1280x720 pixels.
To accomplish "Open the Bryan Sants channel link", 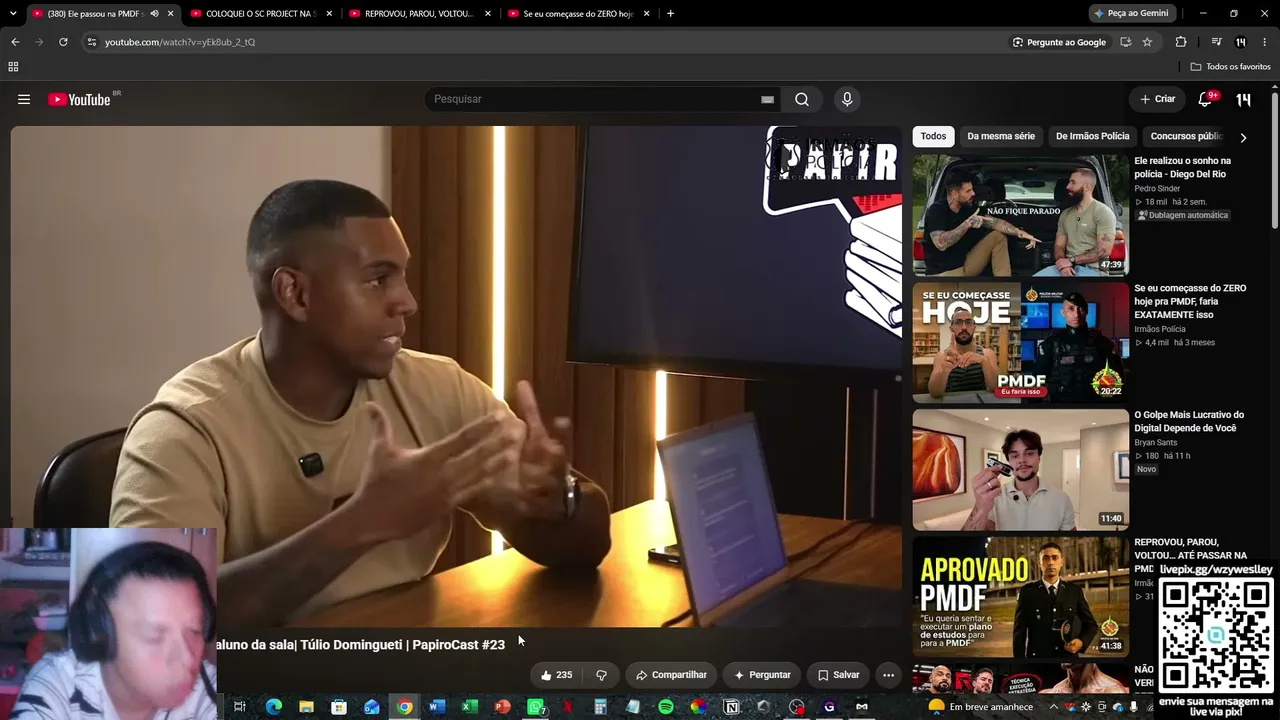I will [1155, 442].
